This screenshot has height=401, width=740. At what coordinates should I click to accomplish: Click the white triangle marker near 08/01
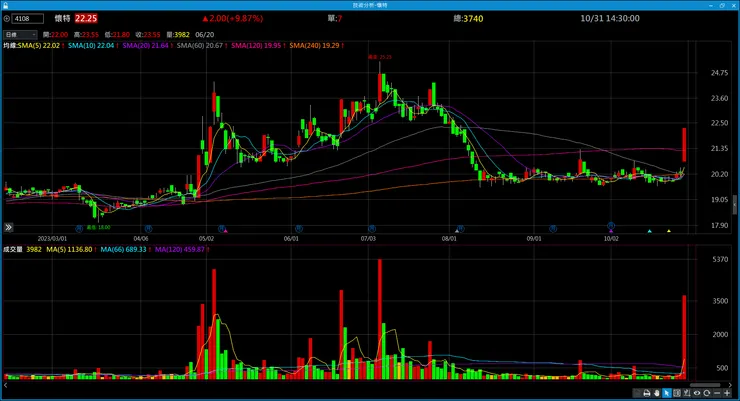point(457,231)
